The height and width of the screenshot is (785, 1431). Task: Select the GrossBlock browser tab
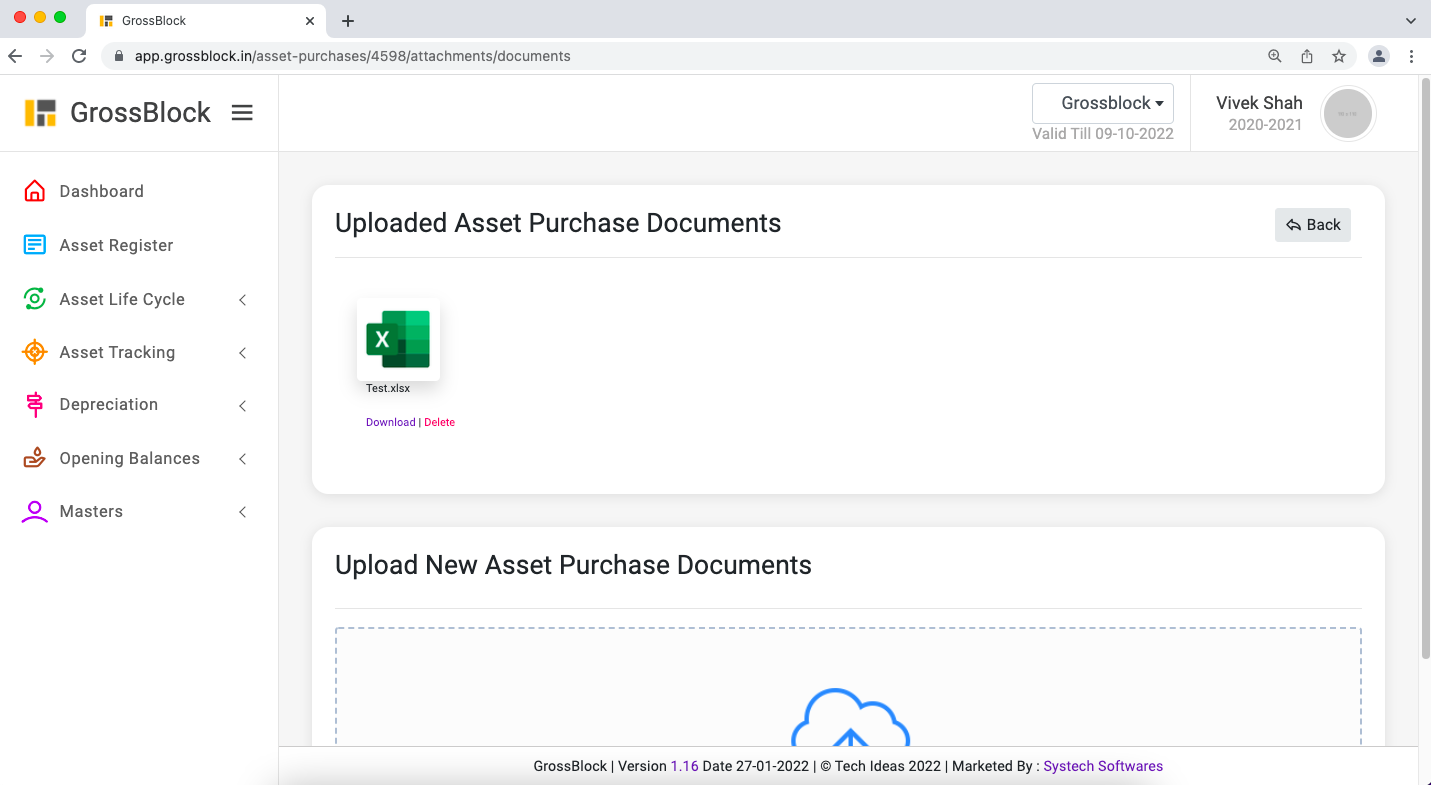tap(200, 20)
